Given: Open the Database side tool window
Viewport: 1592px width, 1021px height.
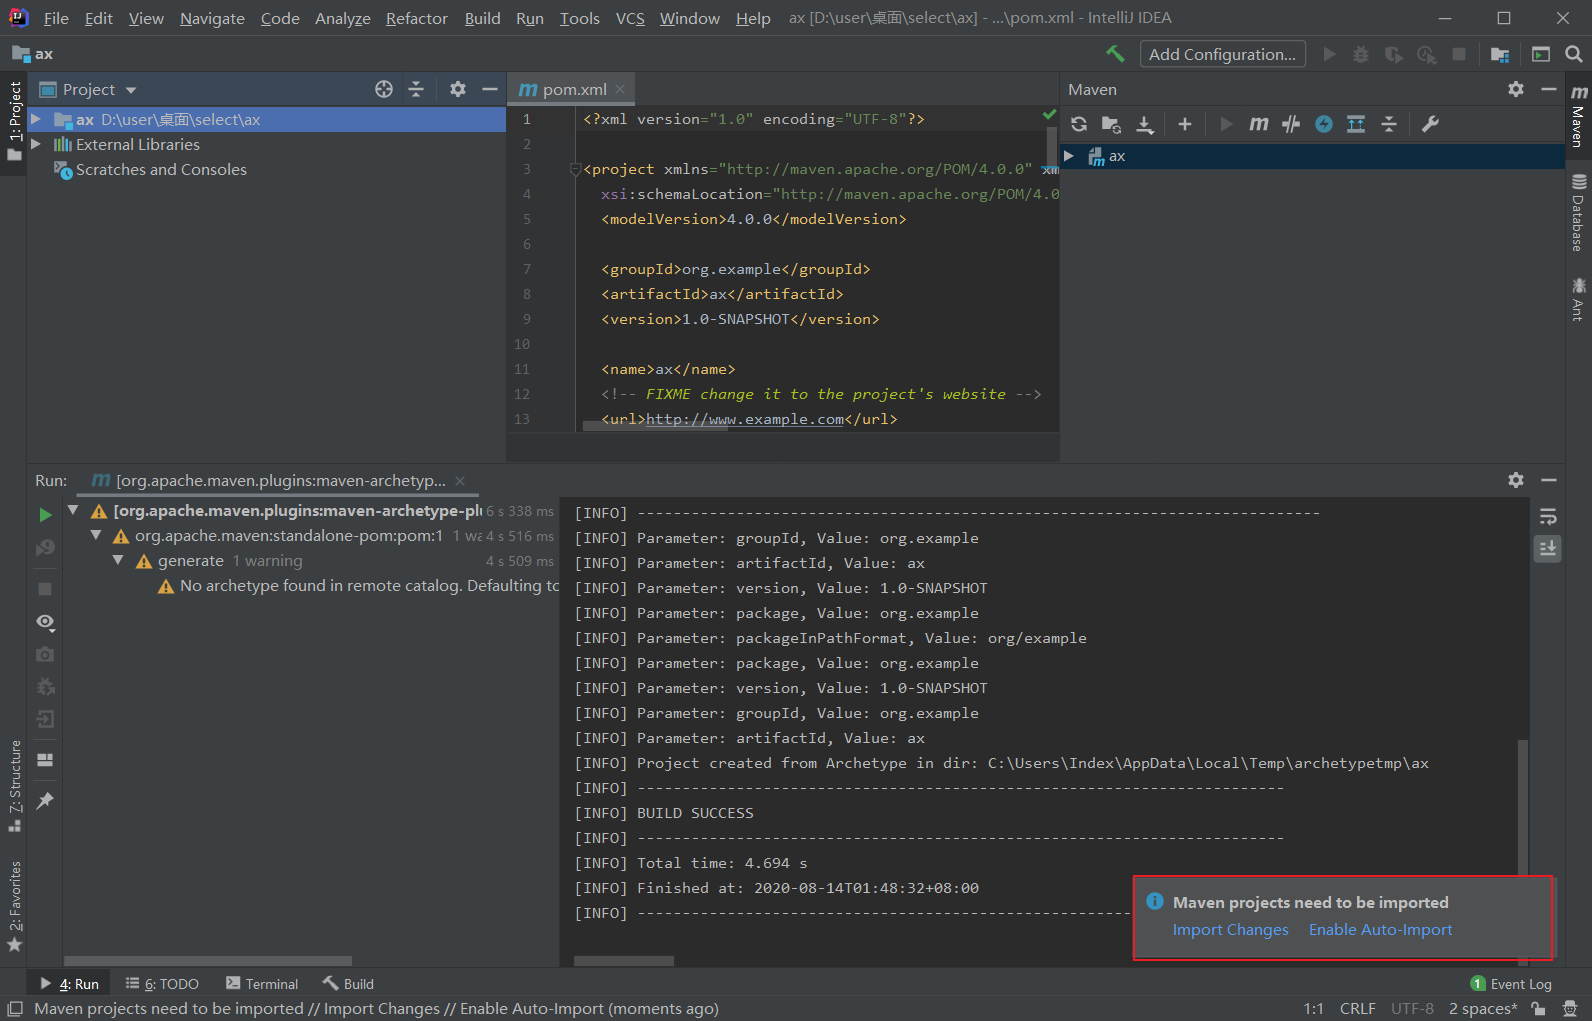Looking at the screenshot, I should tap(1579, 213).
